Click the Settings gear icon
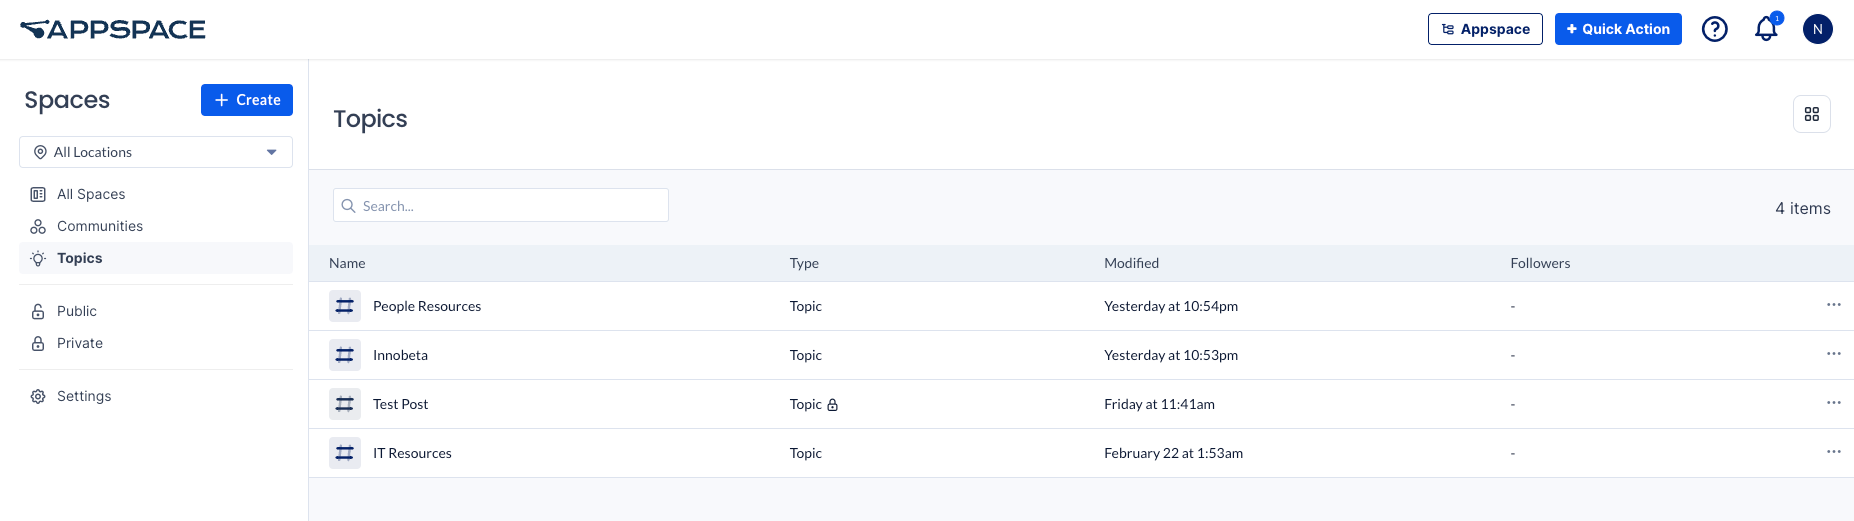 click(x=38, y=396)
